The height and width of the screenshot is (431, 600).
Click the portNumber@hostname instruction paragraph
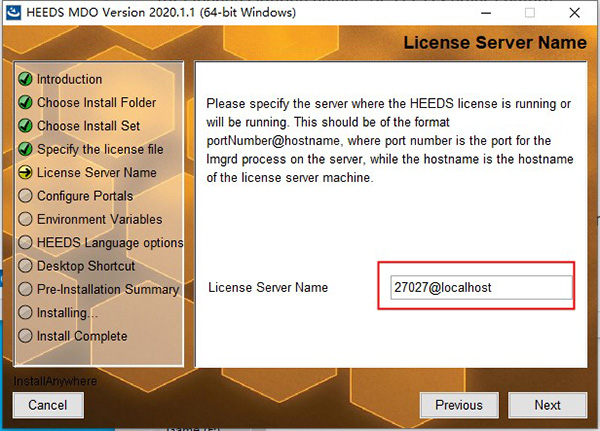point(390,140)
